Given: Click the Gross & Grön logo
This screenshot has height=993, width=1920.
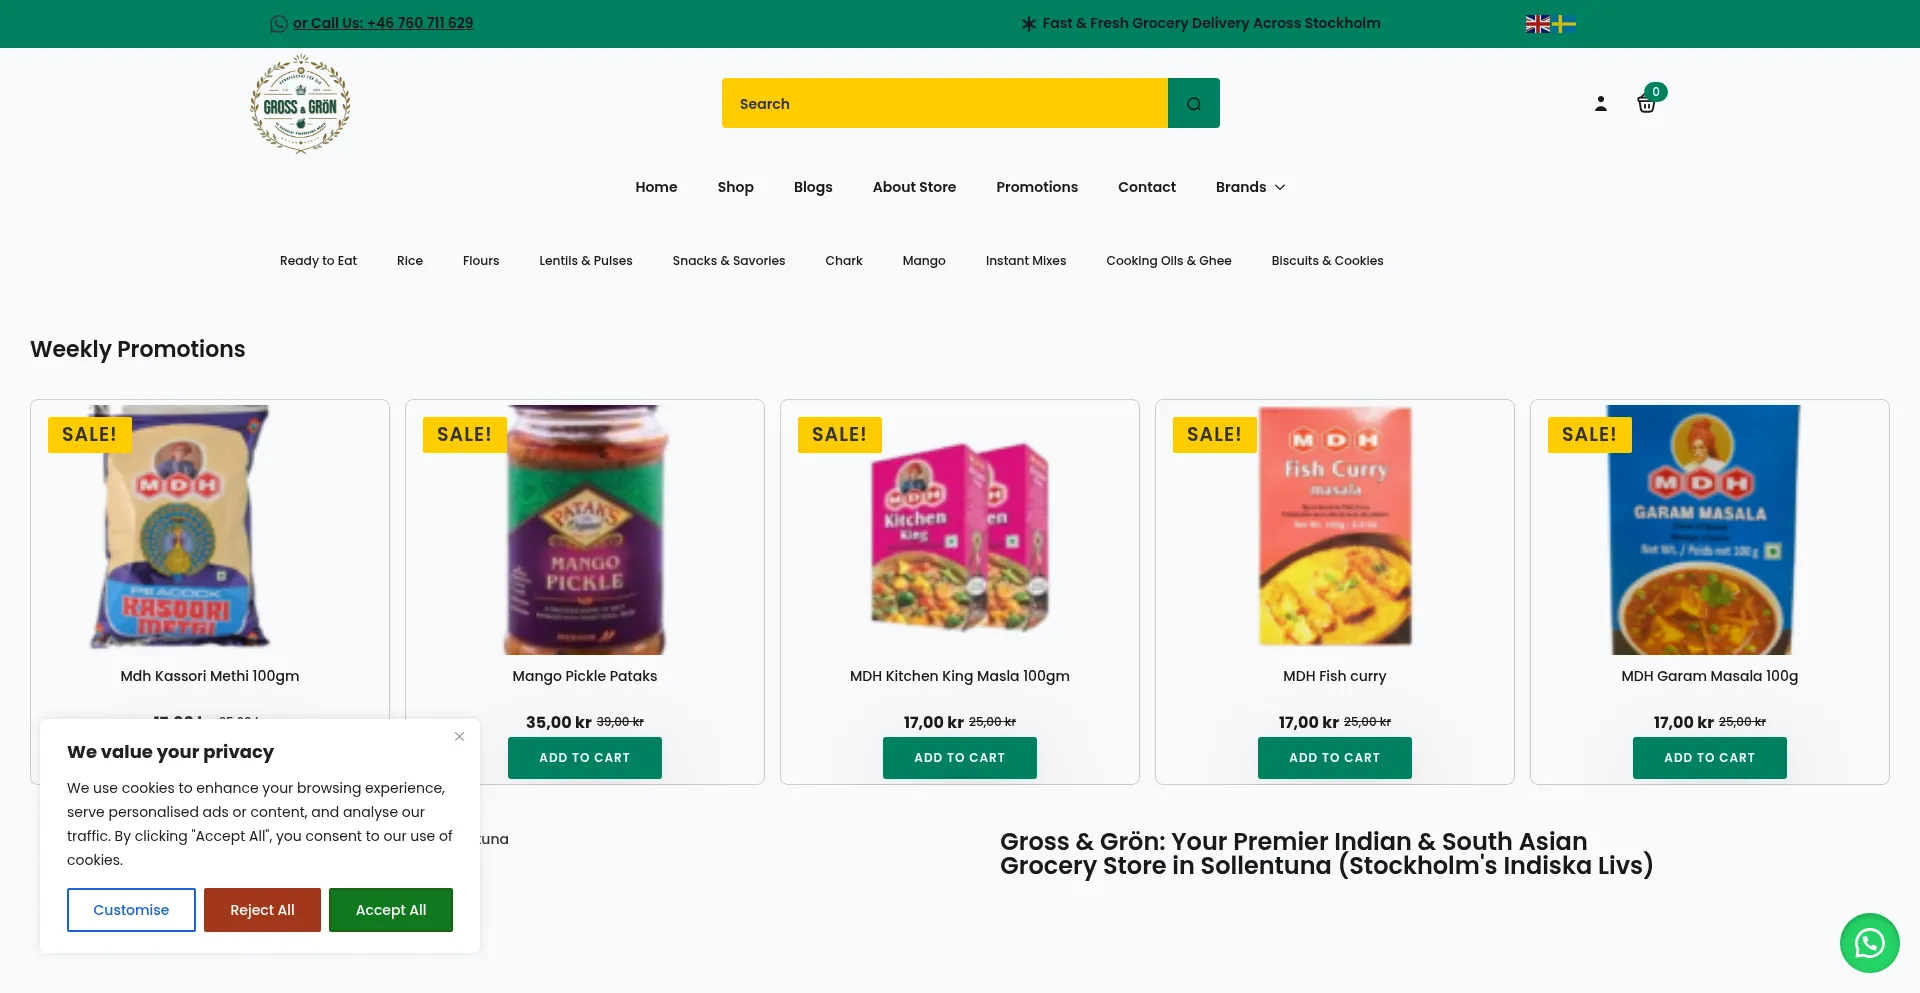Looking at the screenshot, I should click(300, 104).
